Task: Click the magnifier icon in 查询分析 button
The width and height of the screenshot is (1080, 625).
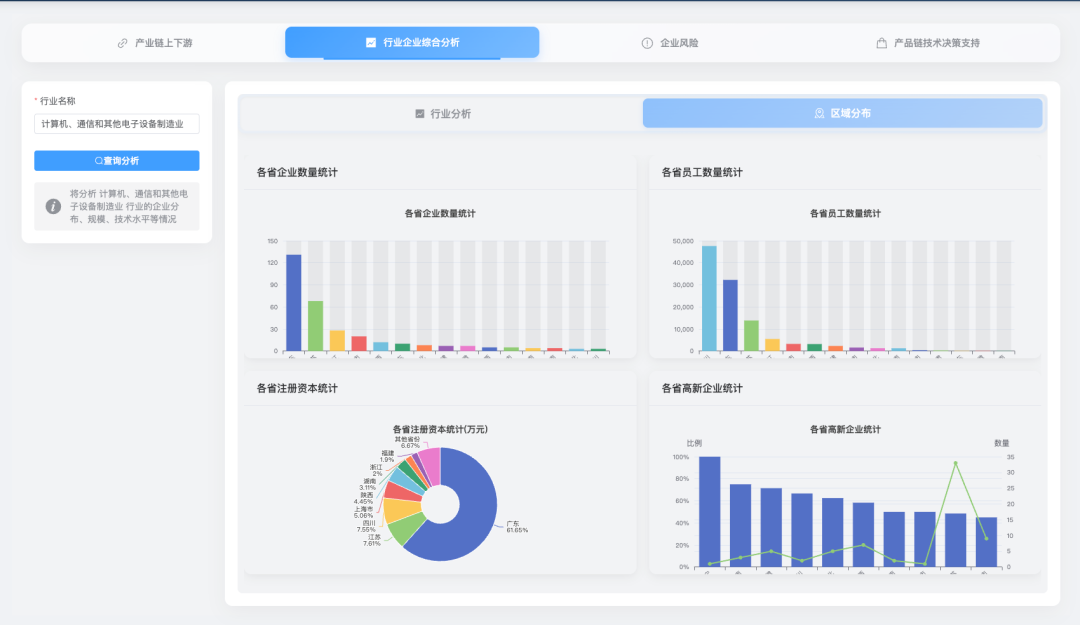Action: (98, 161)
